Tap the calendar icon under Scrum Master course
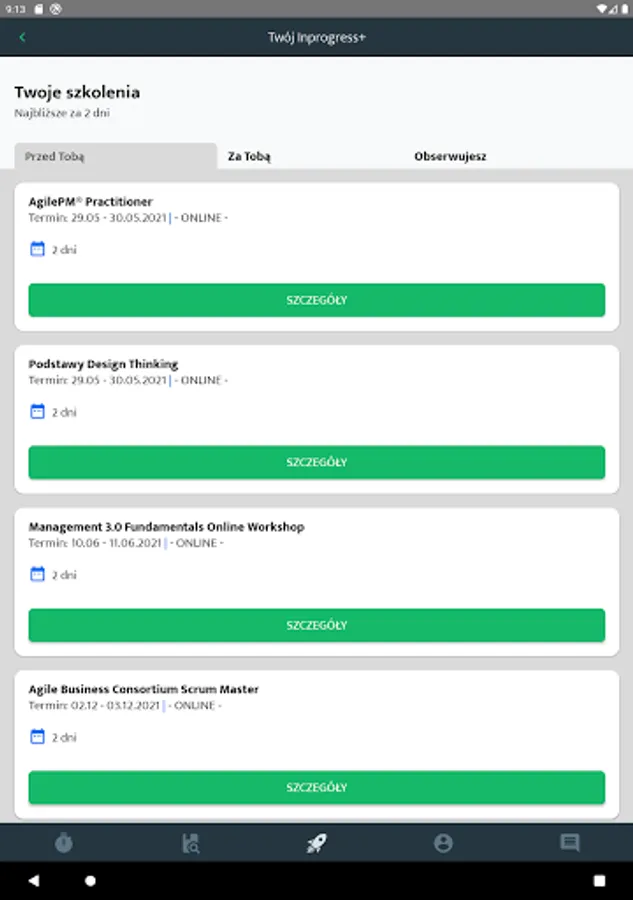The width and height of the screenshot is (633, 900). pos(37,736)
